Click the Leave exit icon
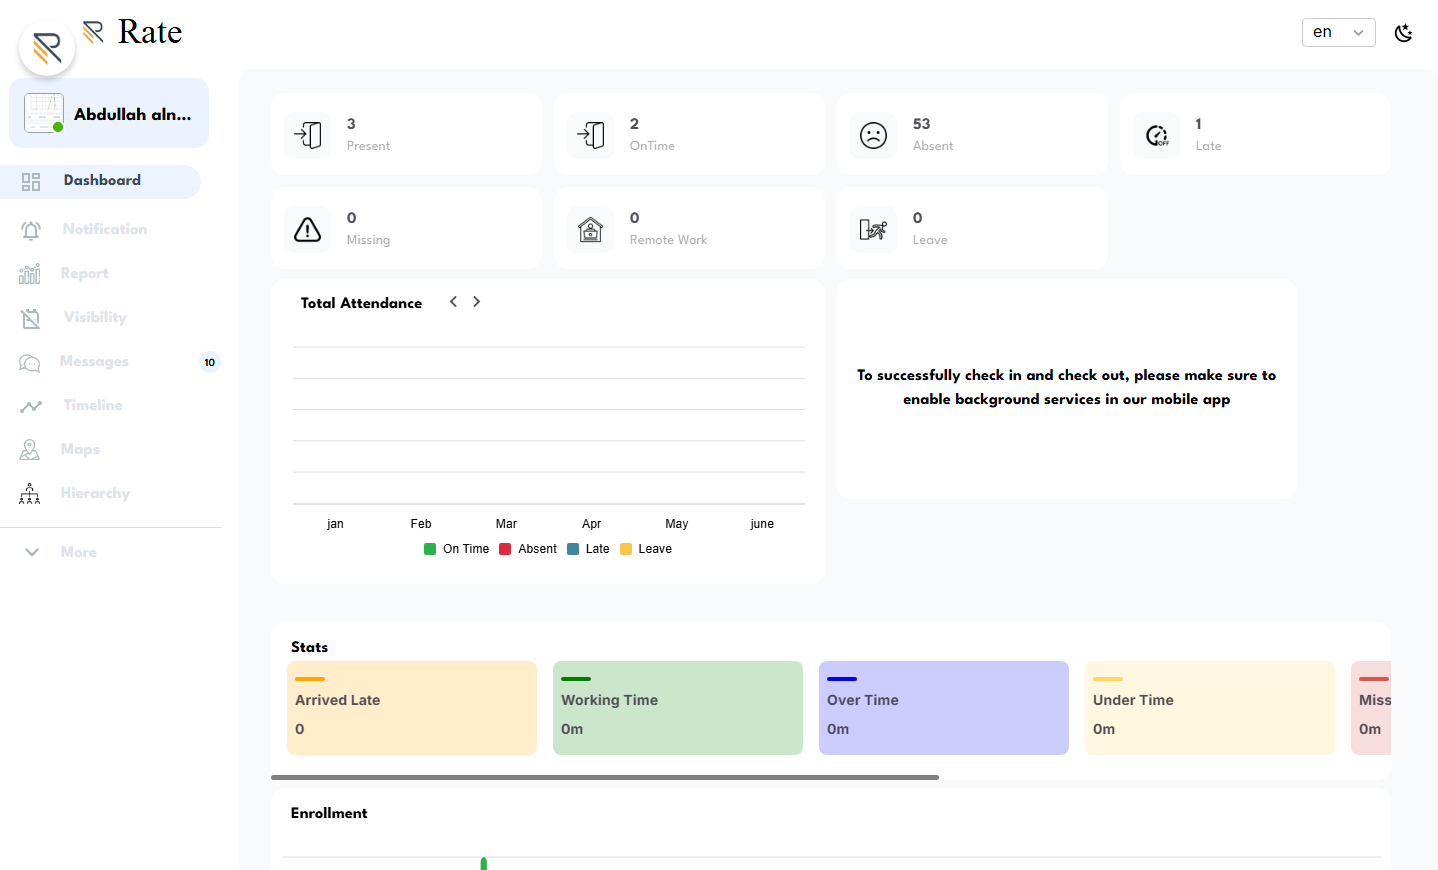1438x870 pixels. (874, 229)
